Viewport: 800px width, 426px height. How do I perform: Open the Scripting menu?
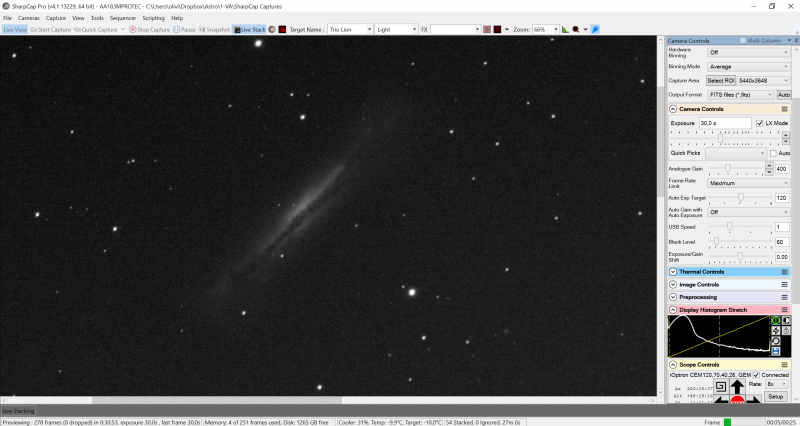coord(154,18)
